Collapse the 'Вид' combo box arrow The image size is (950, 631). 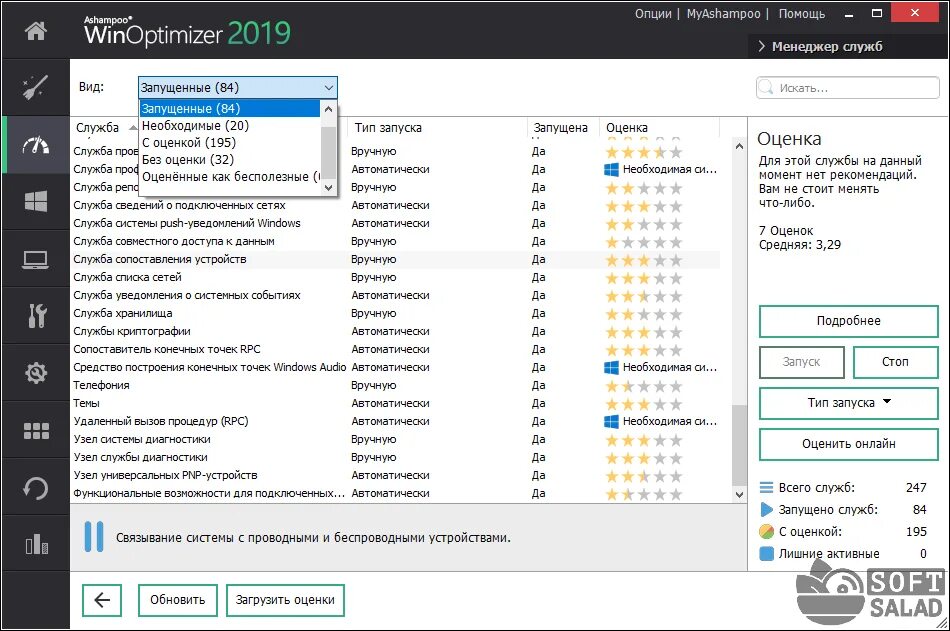pos(328,87)
